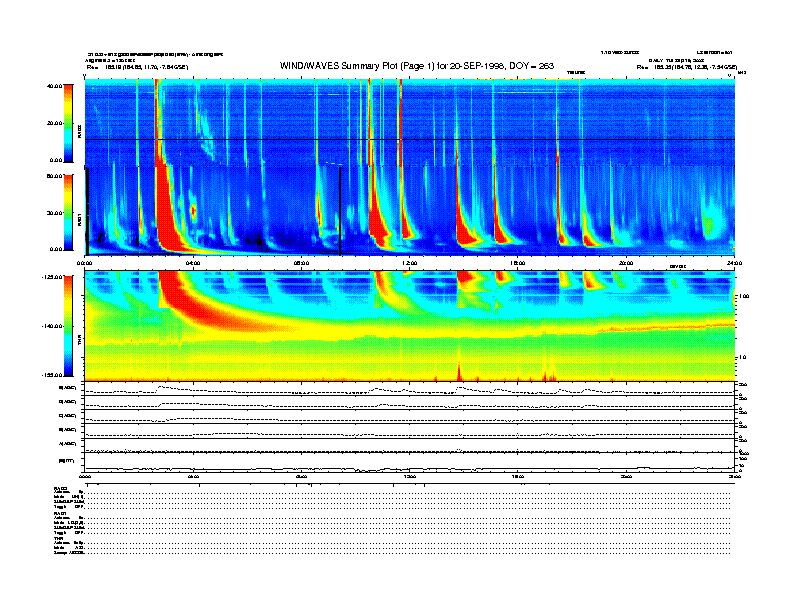Click the 16:00 time label under the RAD1 spectrogram
792x612 pixels.
(x=517, y=263)
